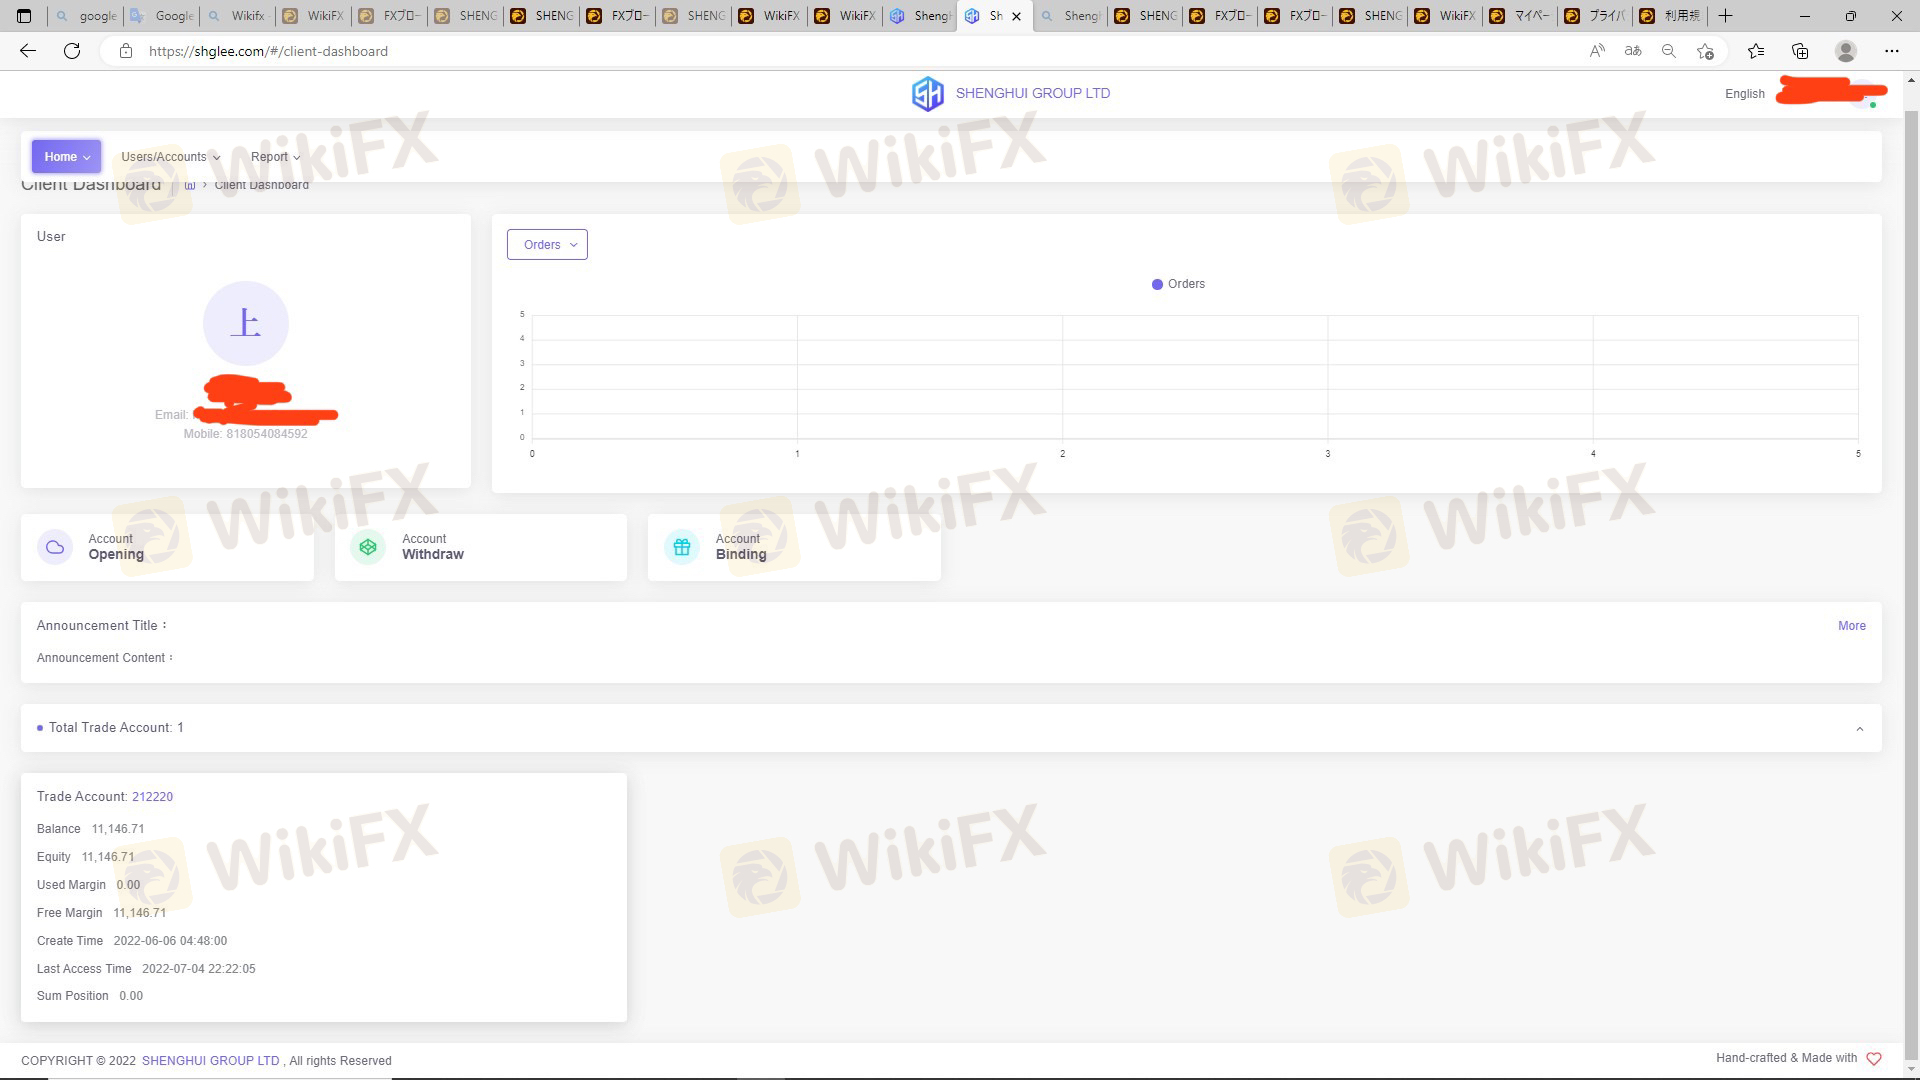Image resolution: width=1920 pixels, height=1080 pixels.
Task: Click the home breadcrumb icon
Action: tap(190, 185)
